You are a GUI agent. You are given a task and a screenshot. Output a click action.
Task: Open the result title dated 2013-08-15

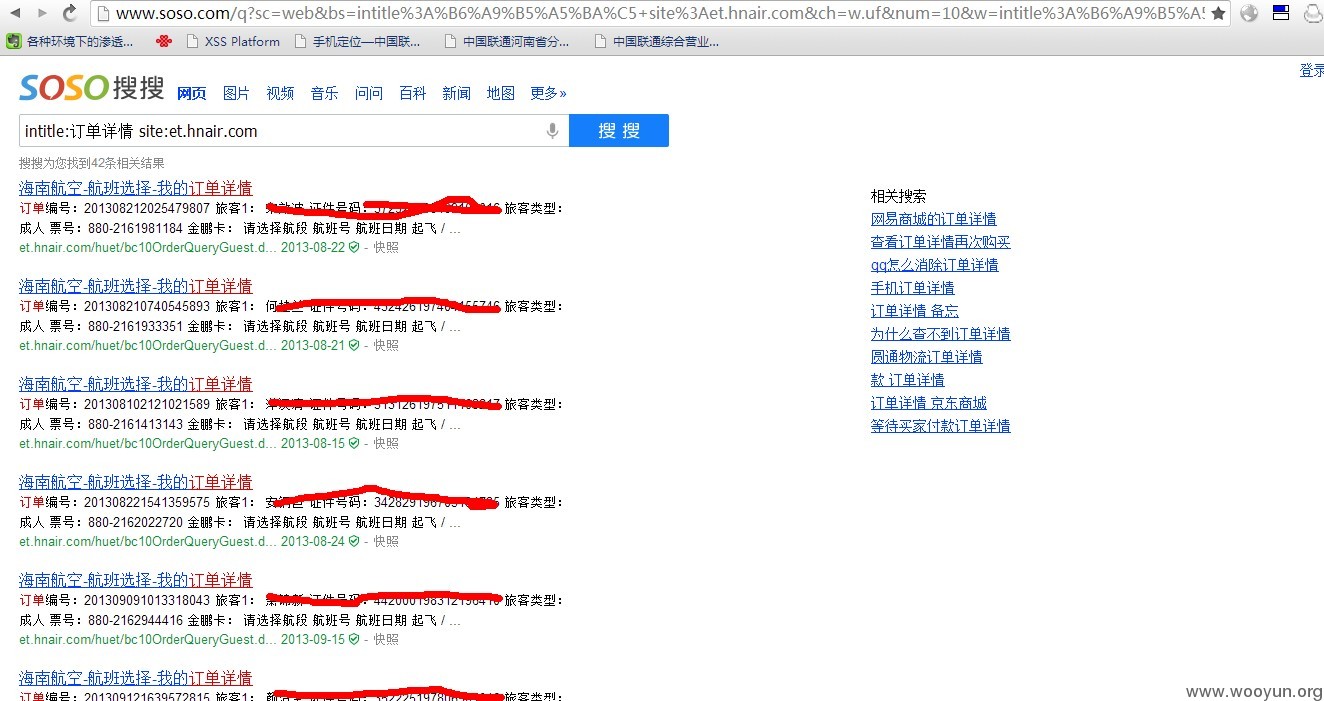(136, 384)
